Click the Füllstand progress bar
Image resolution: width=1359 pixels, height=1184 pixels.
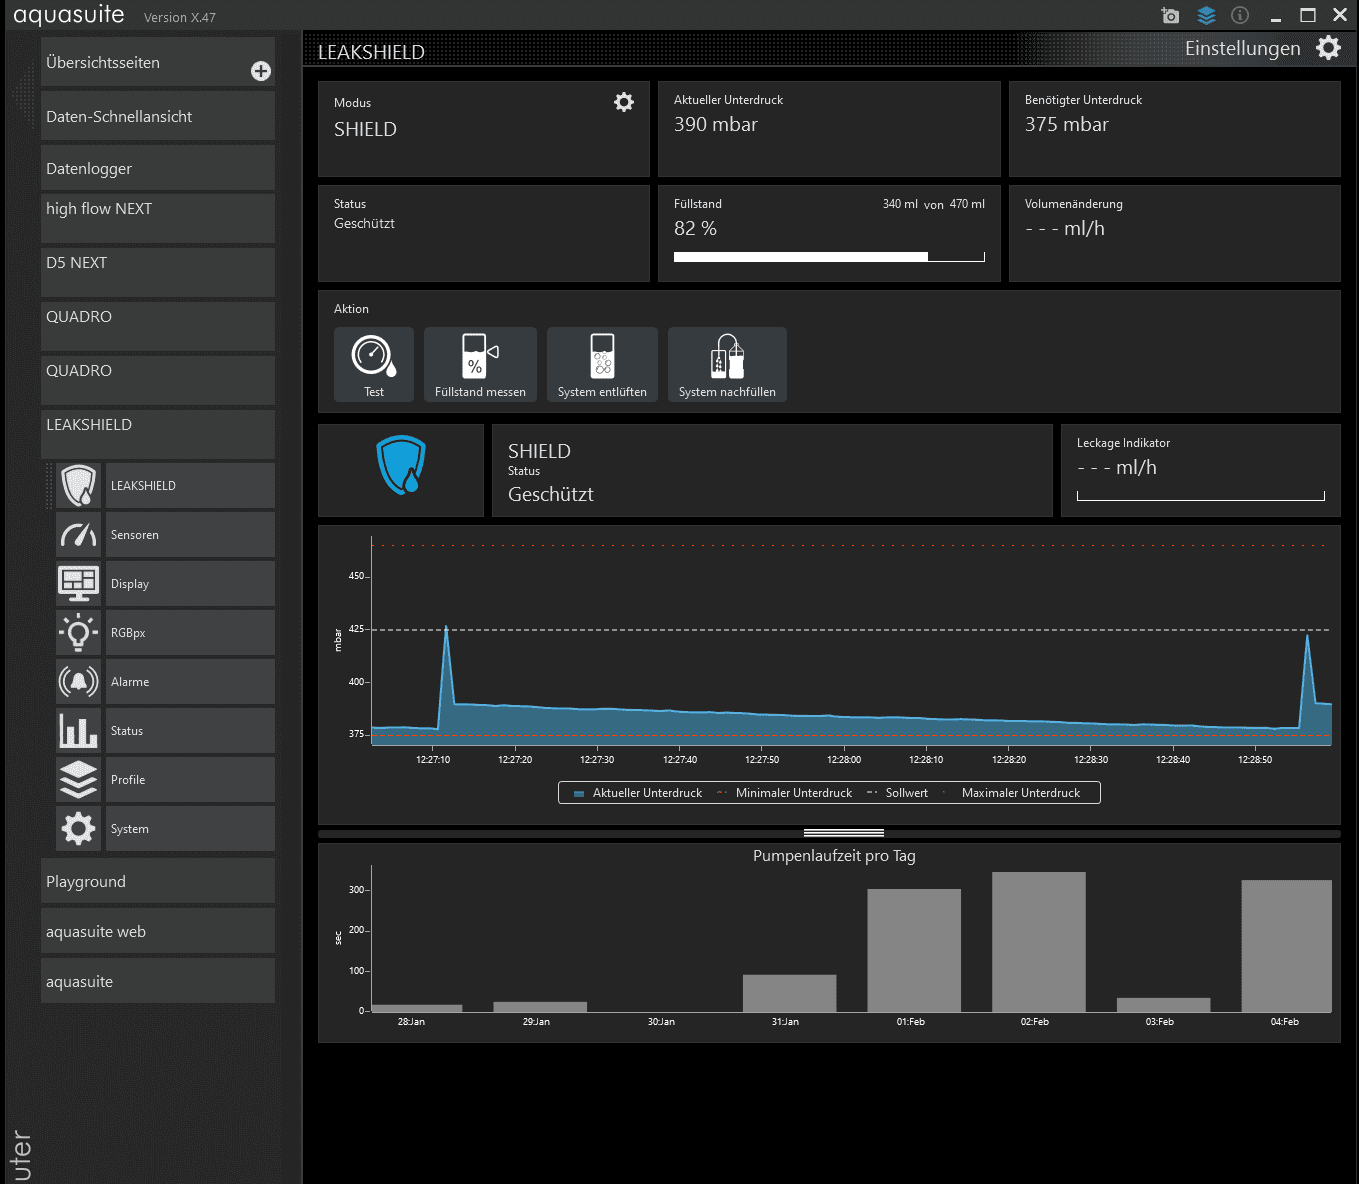coord(829,257)
